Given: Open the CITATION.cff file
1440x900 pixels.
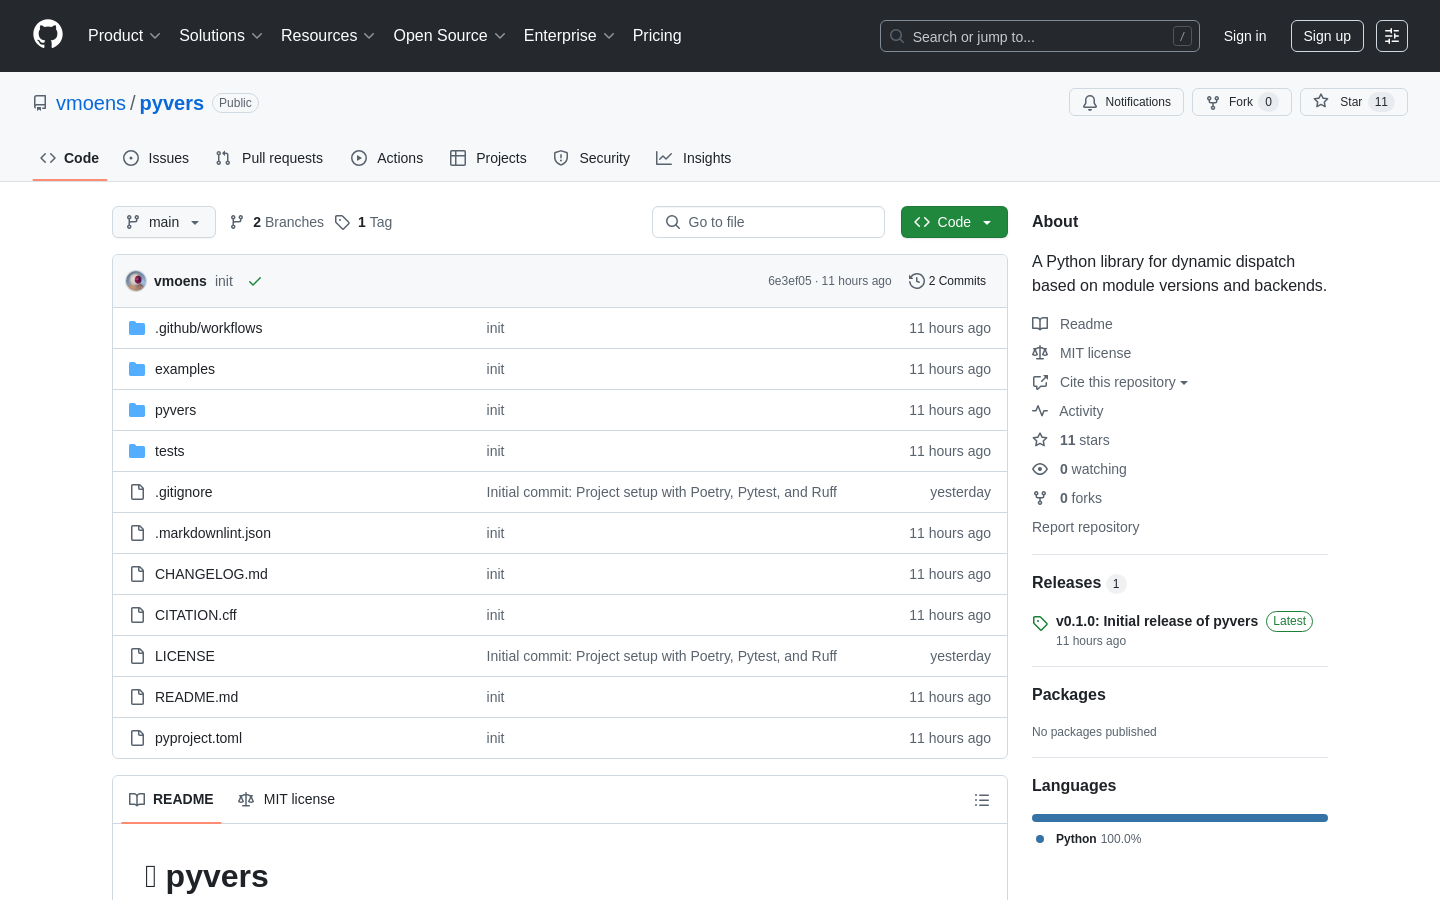Looking at the screenshot, I should tap(196, 615).
